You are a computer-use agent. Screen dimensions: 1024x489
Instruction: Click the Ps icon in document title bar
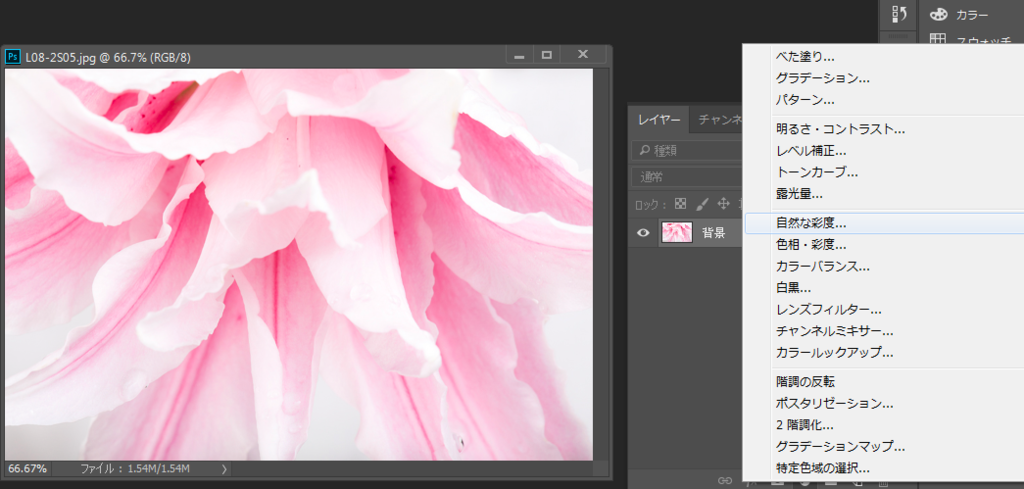(12, 57)
